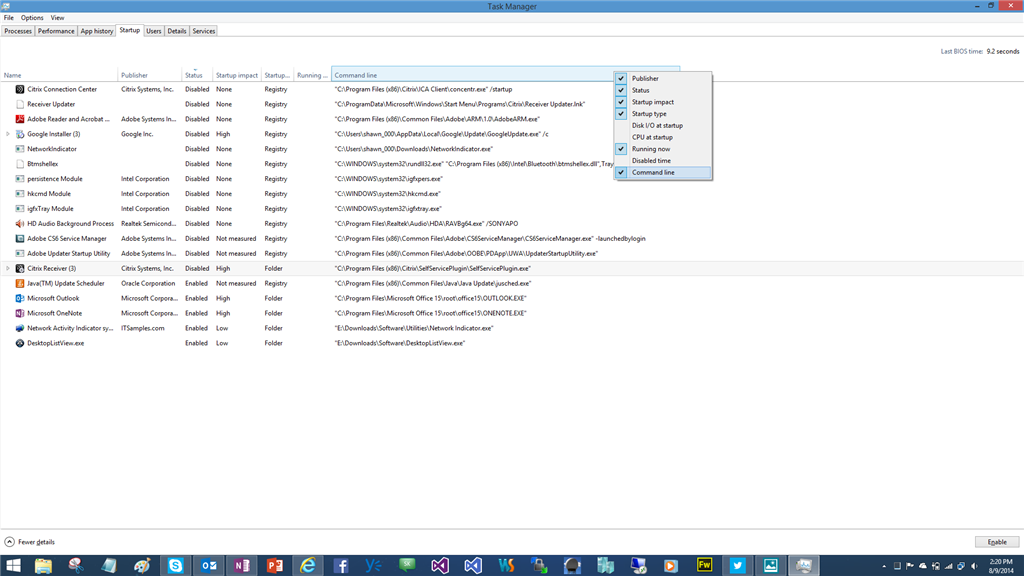This screenshot has height=576, width=1024.
Task: Select the igfxTray Module entry name
Action: click(x=50, y=209)
